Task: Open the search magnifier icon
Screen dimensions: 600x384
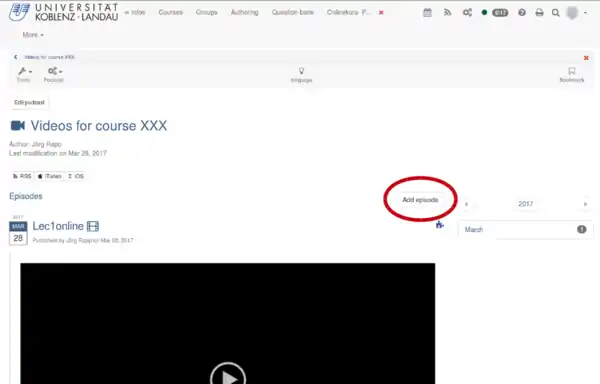Action: point(556,13)
